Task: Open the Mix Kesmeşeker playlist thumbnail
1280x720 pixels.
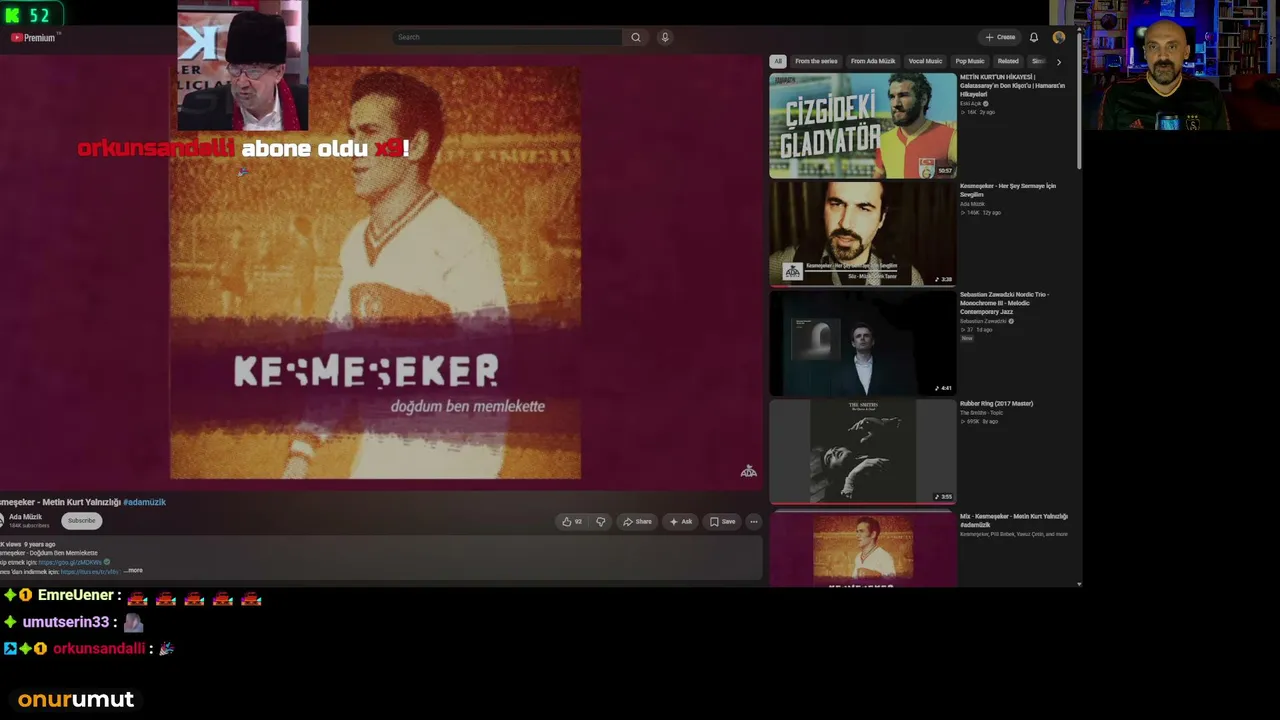Action: point(862,549)
